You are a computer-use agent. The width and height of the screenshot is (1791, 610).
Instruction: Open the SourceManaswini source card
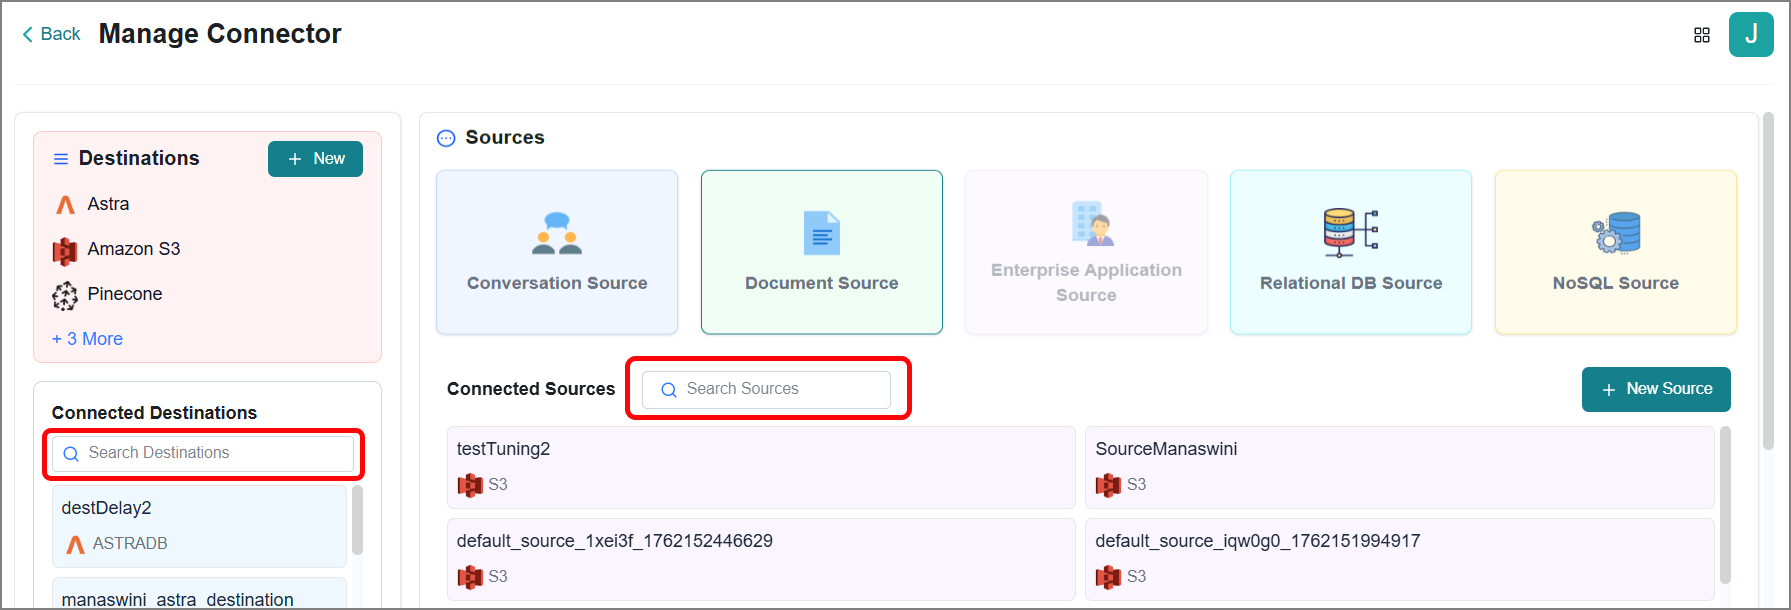point(1400,468)
